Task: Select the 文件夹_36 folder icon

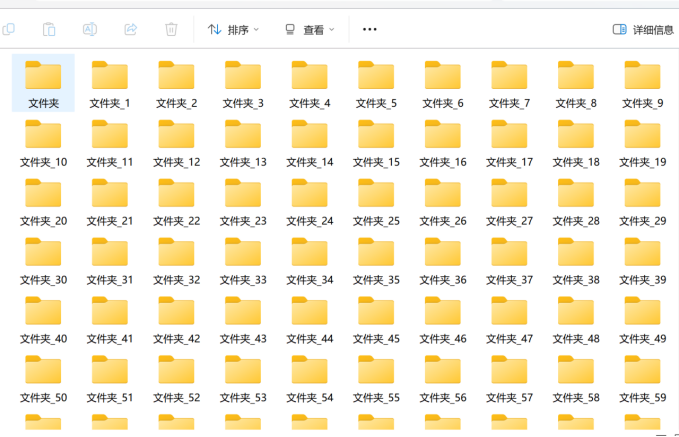Action: pyautogui.click(x=443, y=252)
